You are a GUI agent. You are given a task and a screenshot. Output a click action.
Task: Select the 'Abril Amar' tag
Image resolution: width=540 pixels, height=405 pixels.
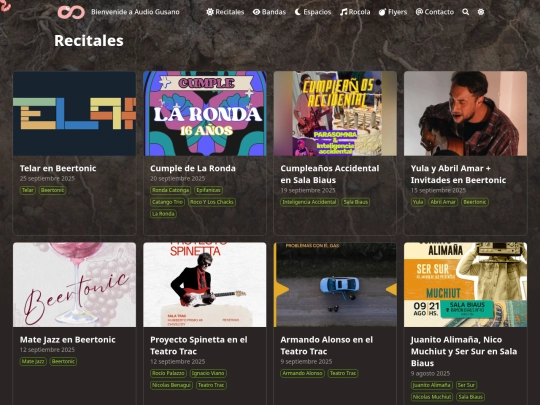[443, 202]
